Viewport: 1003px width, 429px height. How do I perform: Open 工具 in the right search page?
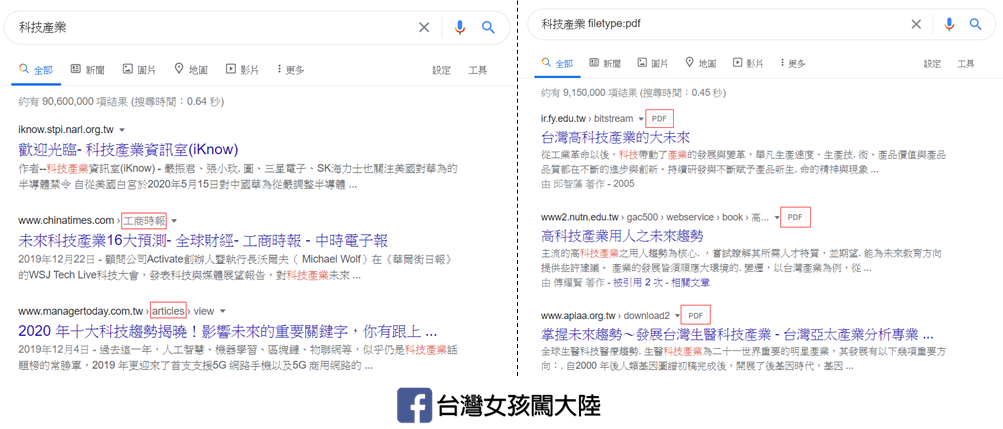point(965,63)
